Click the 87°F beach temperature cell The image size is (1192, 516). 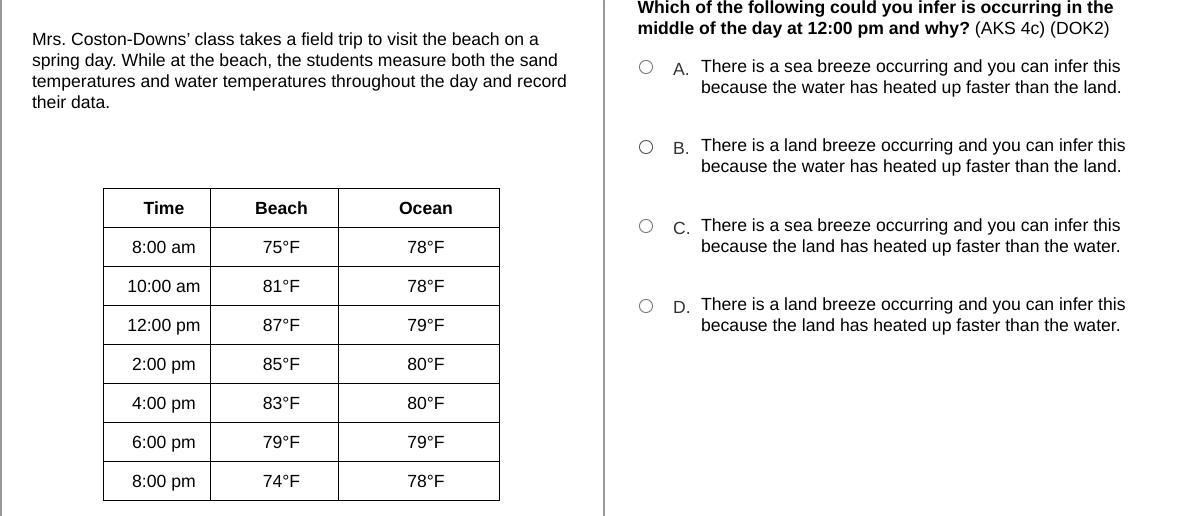pyautogui.click(x=274, y=325)
